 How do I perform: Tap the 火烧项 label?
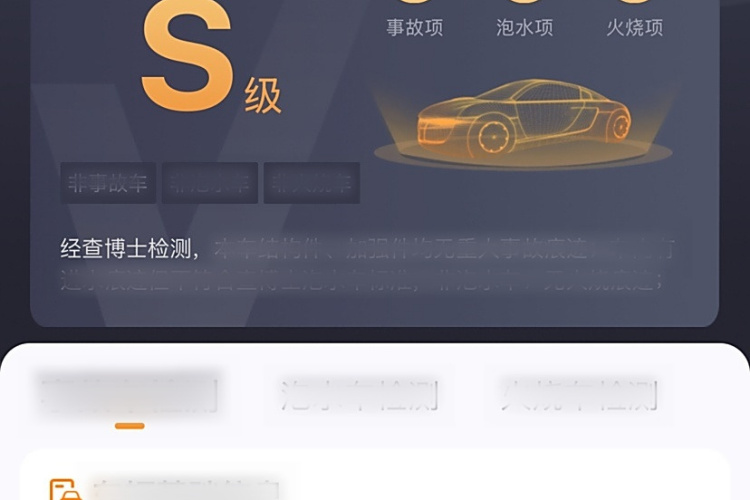[x=635, y=28]
